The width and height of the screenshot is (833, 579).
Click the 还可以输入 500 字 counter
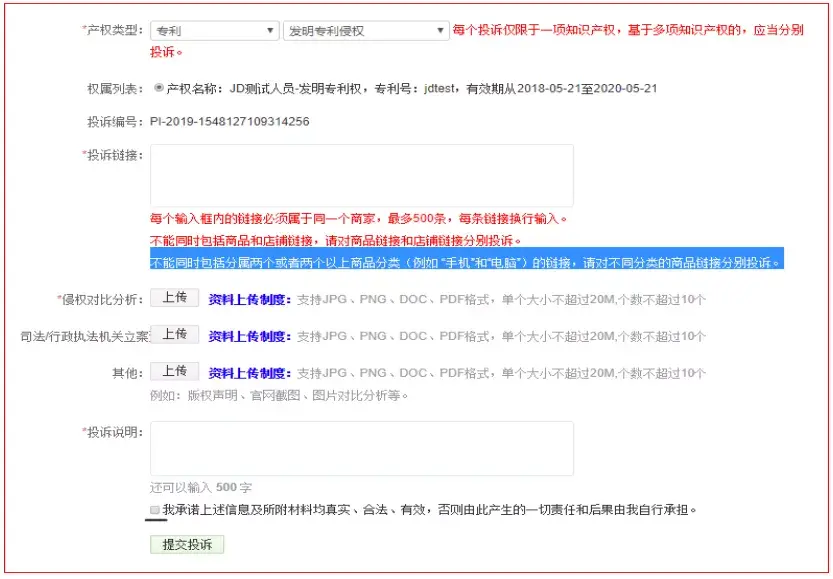200,487
